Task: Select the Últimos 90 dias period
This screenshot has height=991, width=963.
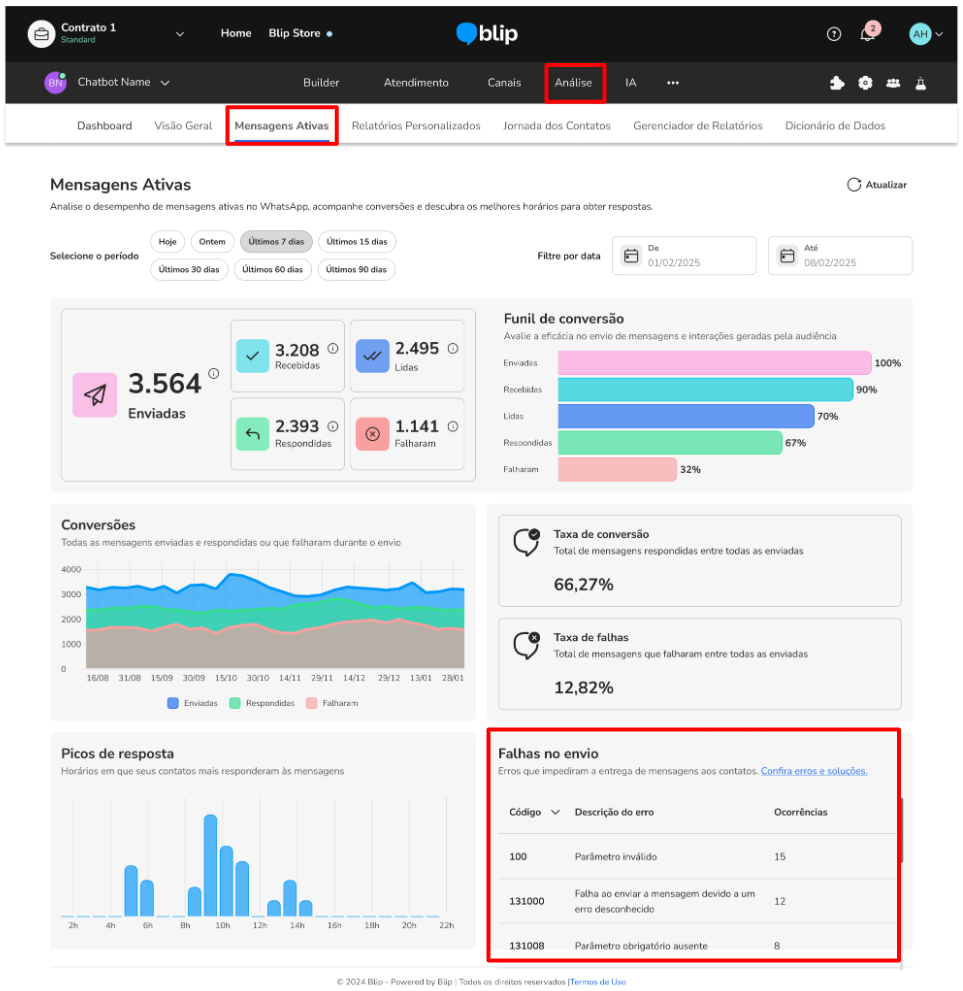Action: [x=356, y=269]
